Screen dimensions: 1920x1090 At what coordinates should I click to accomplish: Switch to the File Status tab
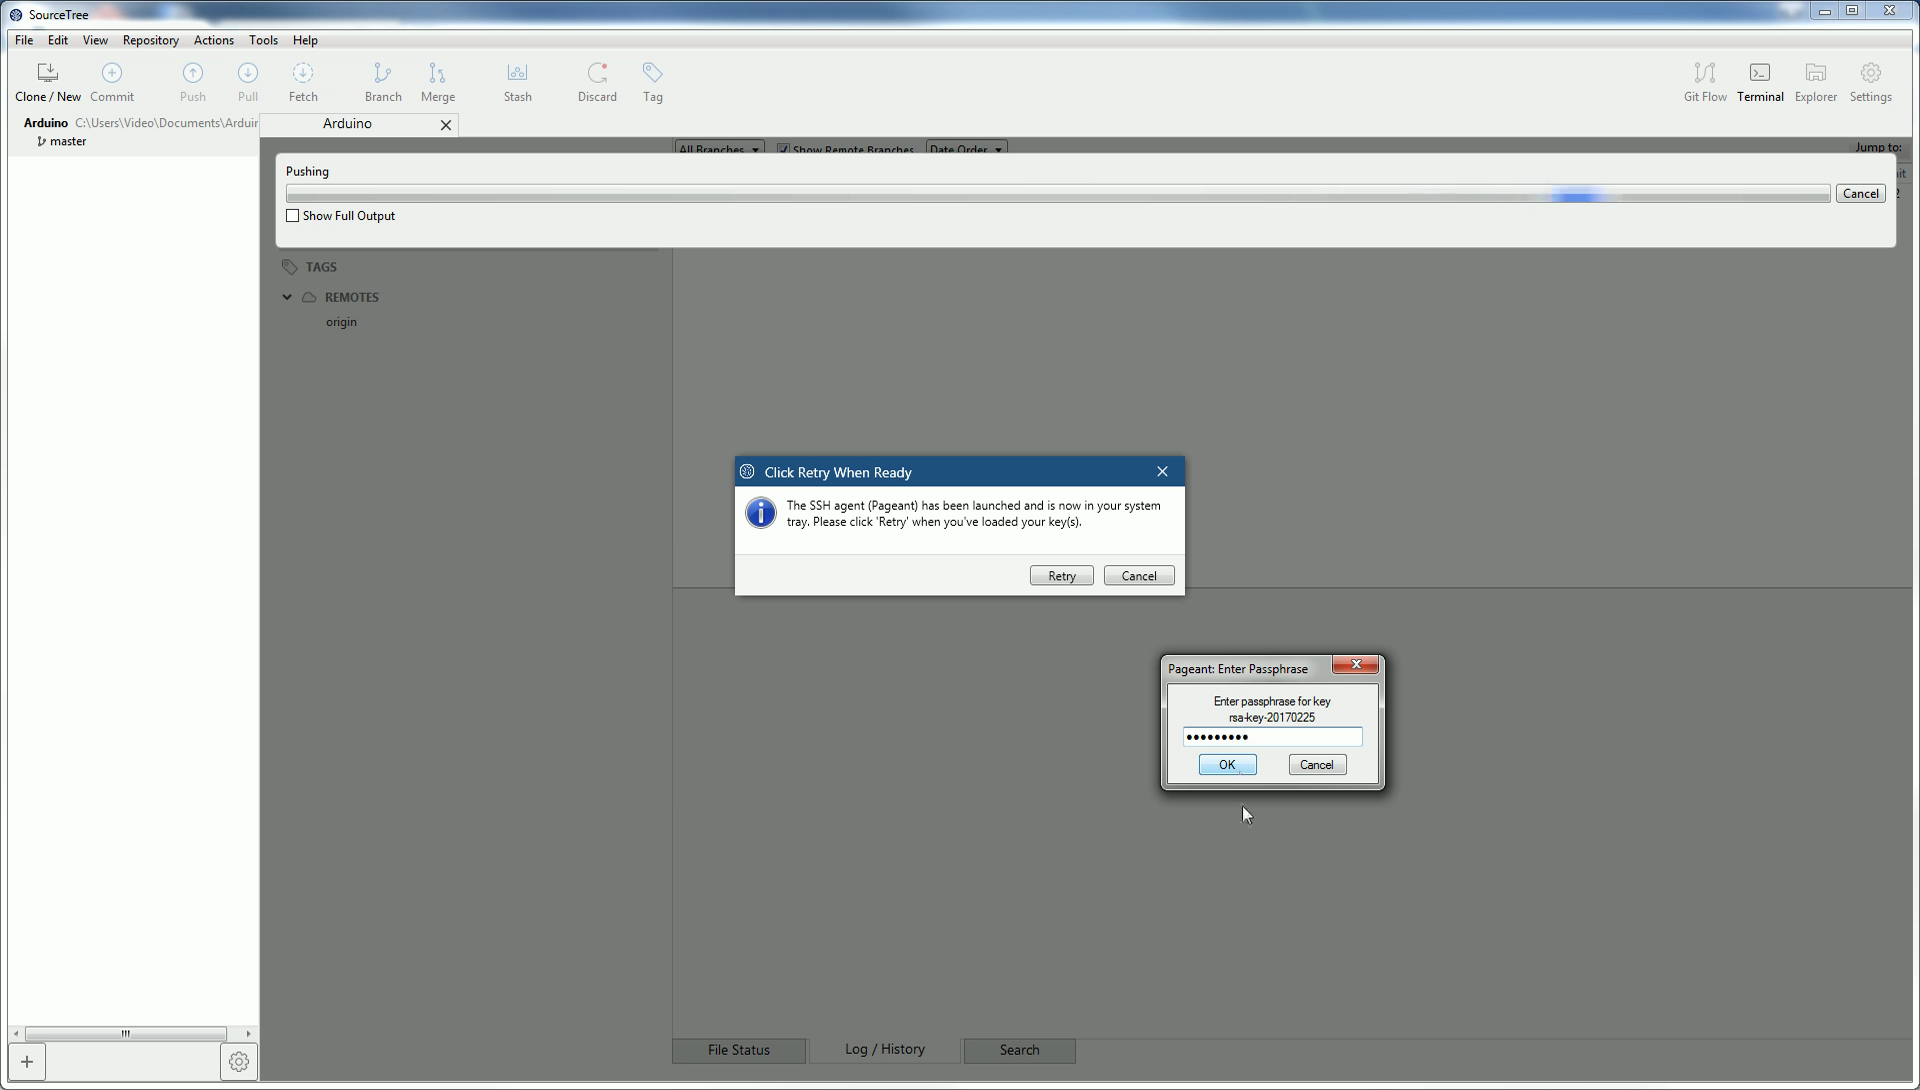point(738,1050)
